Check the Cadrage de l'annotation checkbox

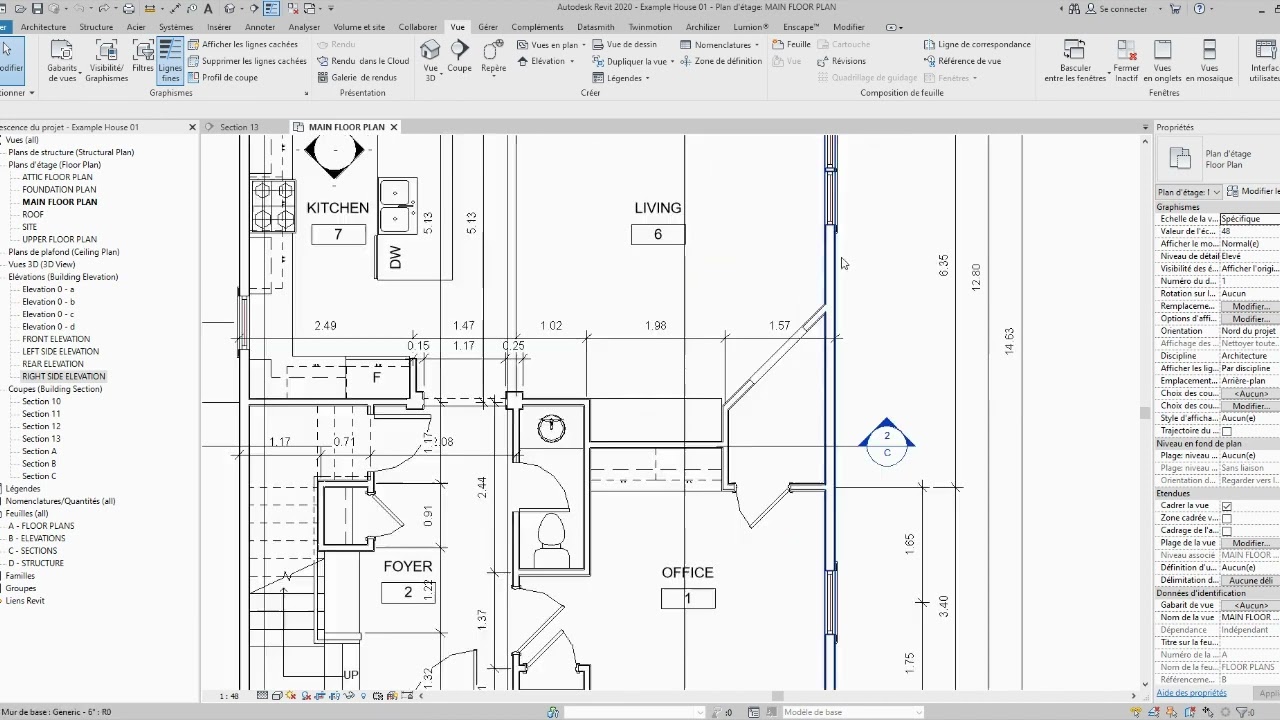click(1227, 531)
